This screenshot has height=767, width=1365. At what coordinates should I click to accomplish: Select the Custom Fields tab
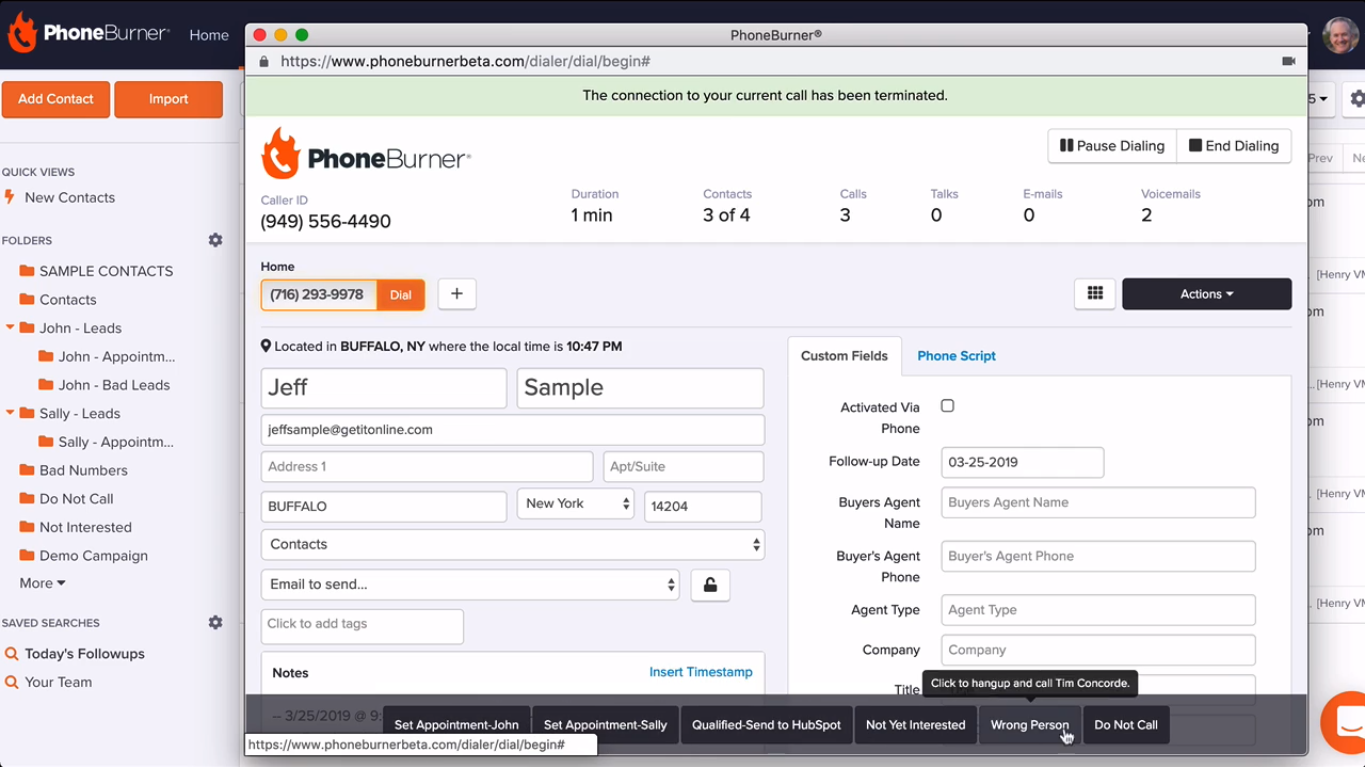(x=844, y=356)
